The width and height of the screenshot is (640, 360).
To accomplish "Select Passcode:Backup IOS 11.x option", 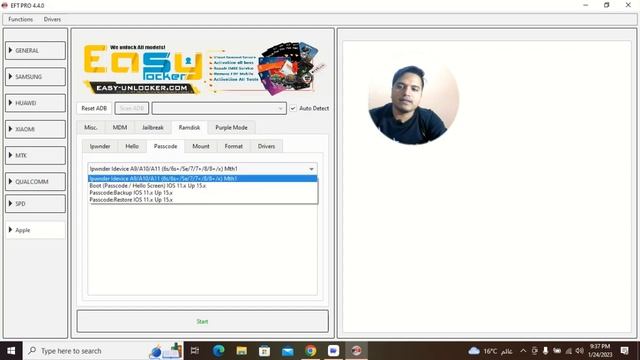I will (x=202, y=193).
